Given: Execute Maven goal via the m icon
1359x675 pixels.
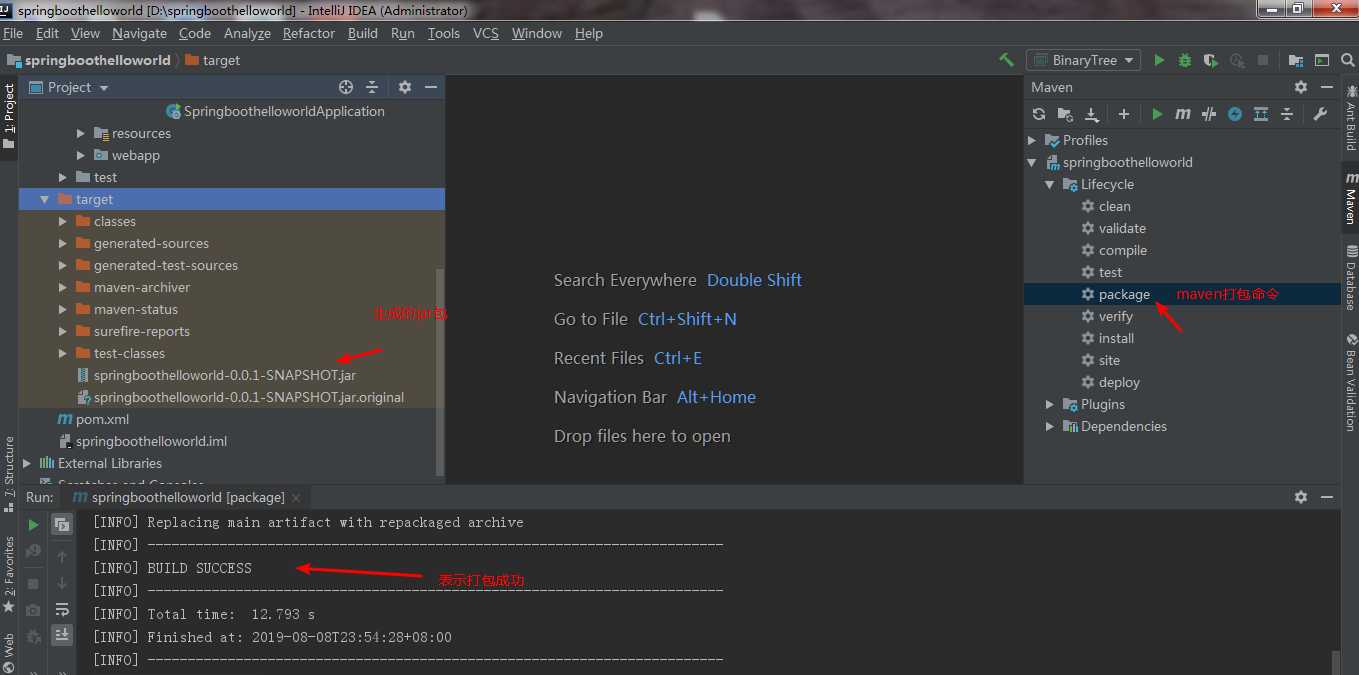Looking at the screenshot, I should (x=1183, y=114).
